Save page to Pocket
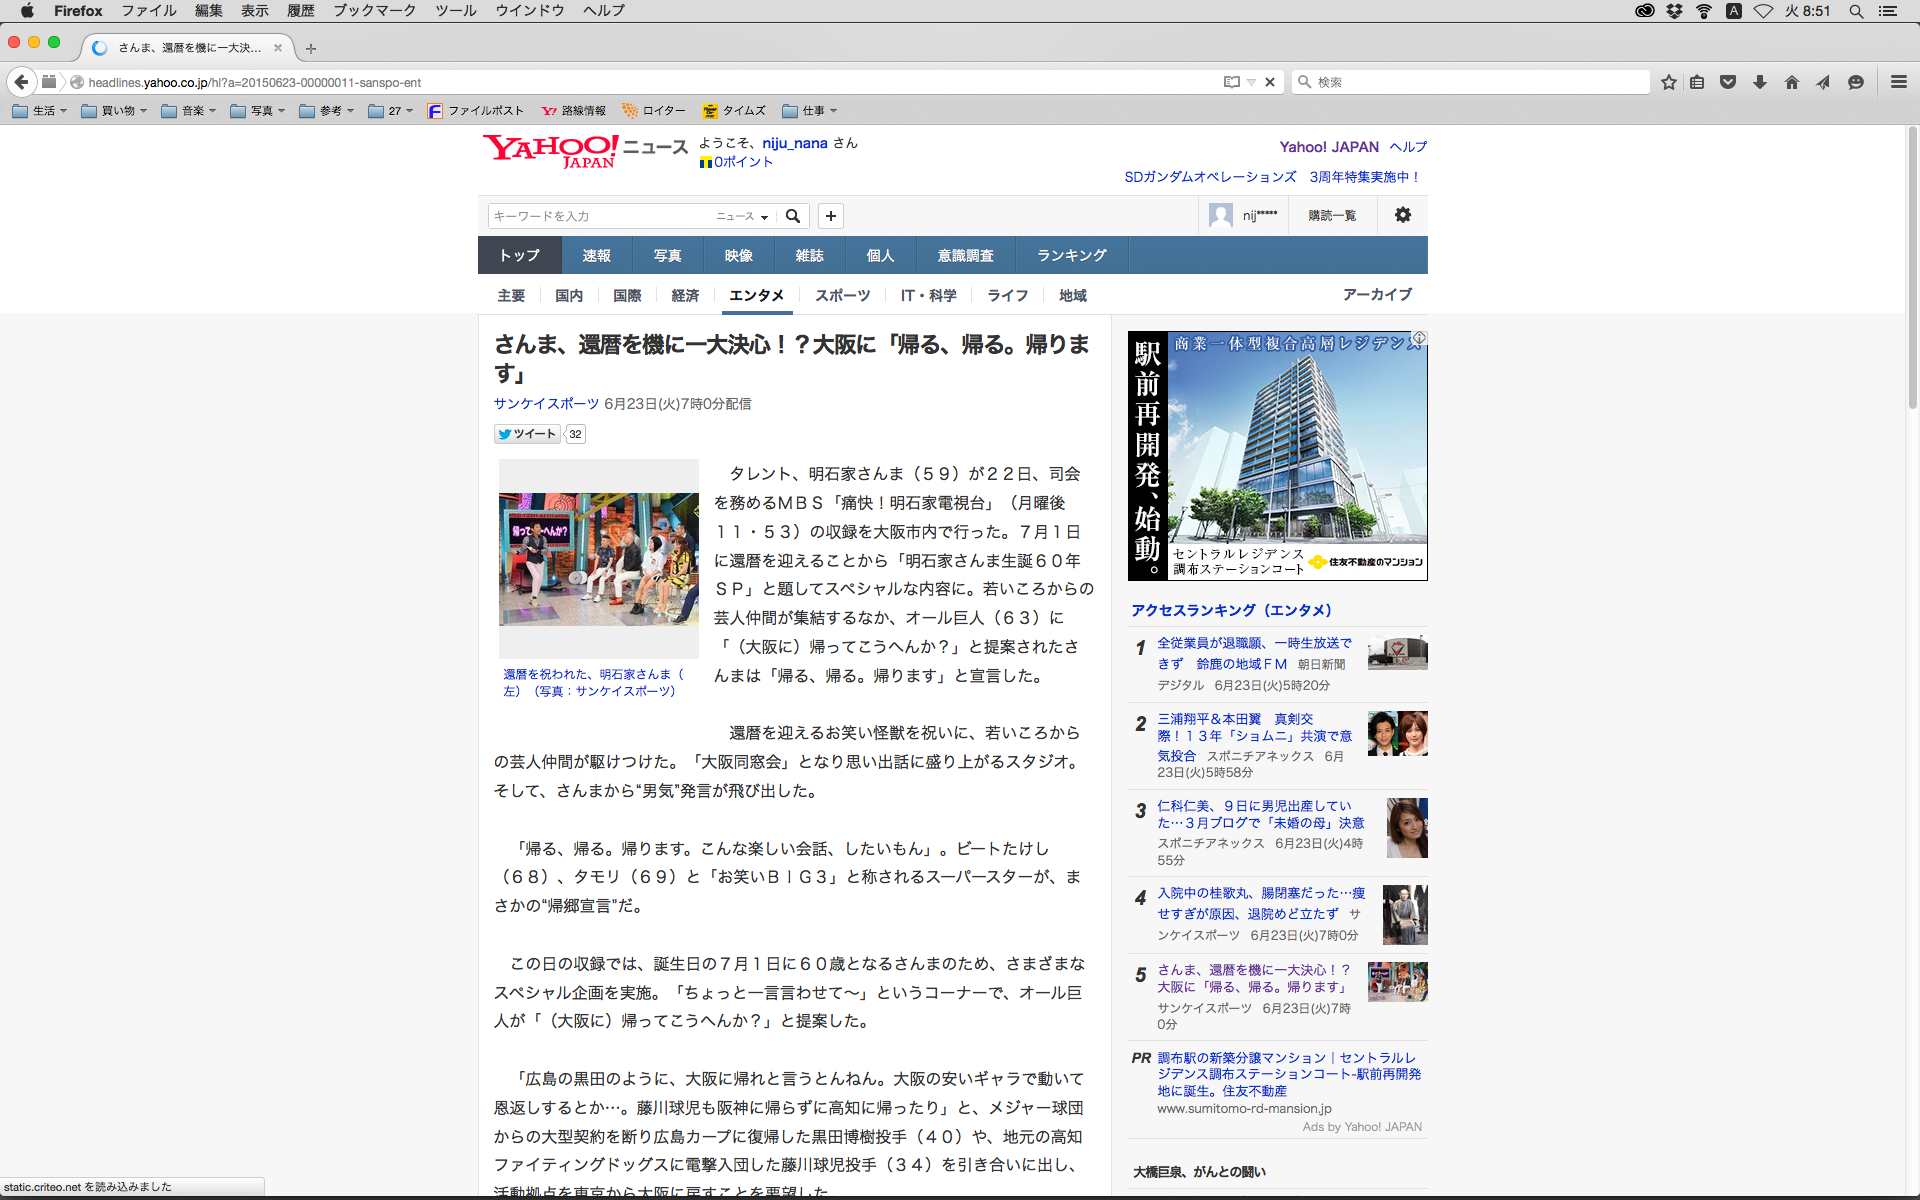The width and height of the screenshot is (1920, 1200). point(1727,82)
